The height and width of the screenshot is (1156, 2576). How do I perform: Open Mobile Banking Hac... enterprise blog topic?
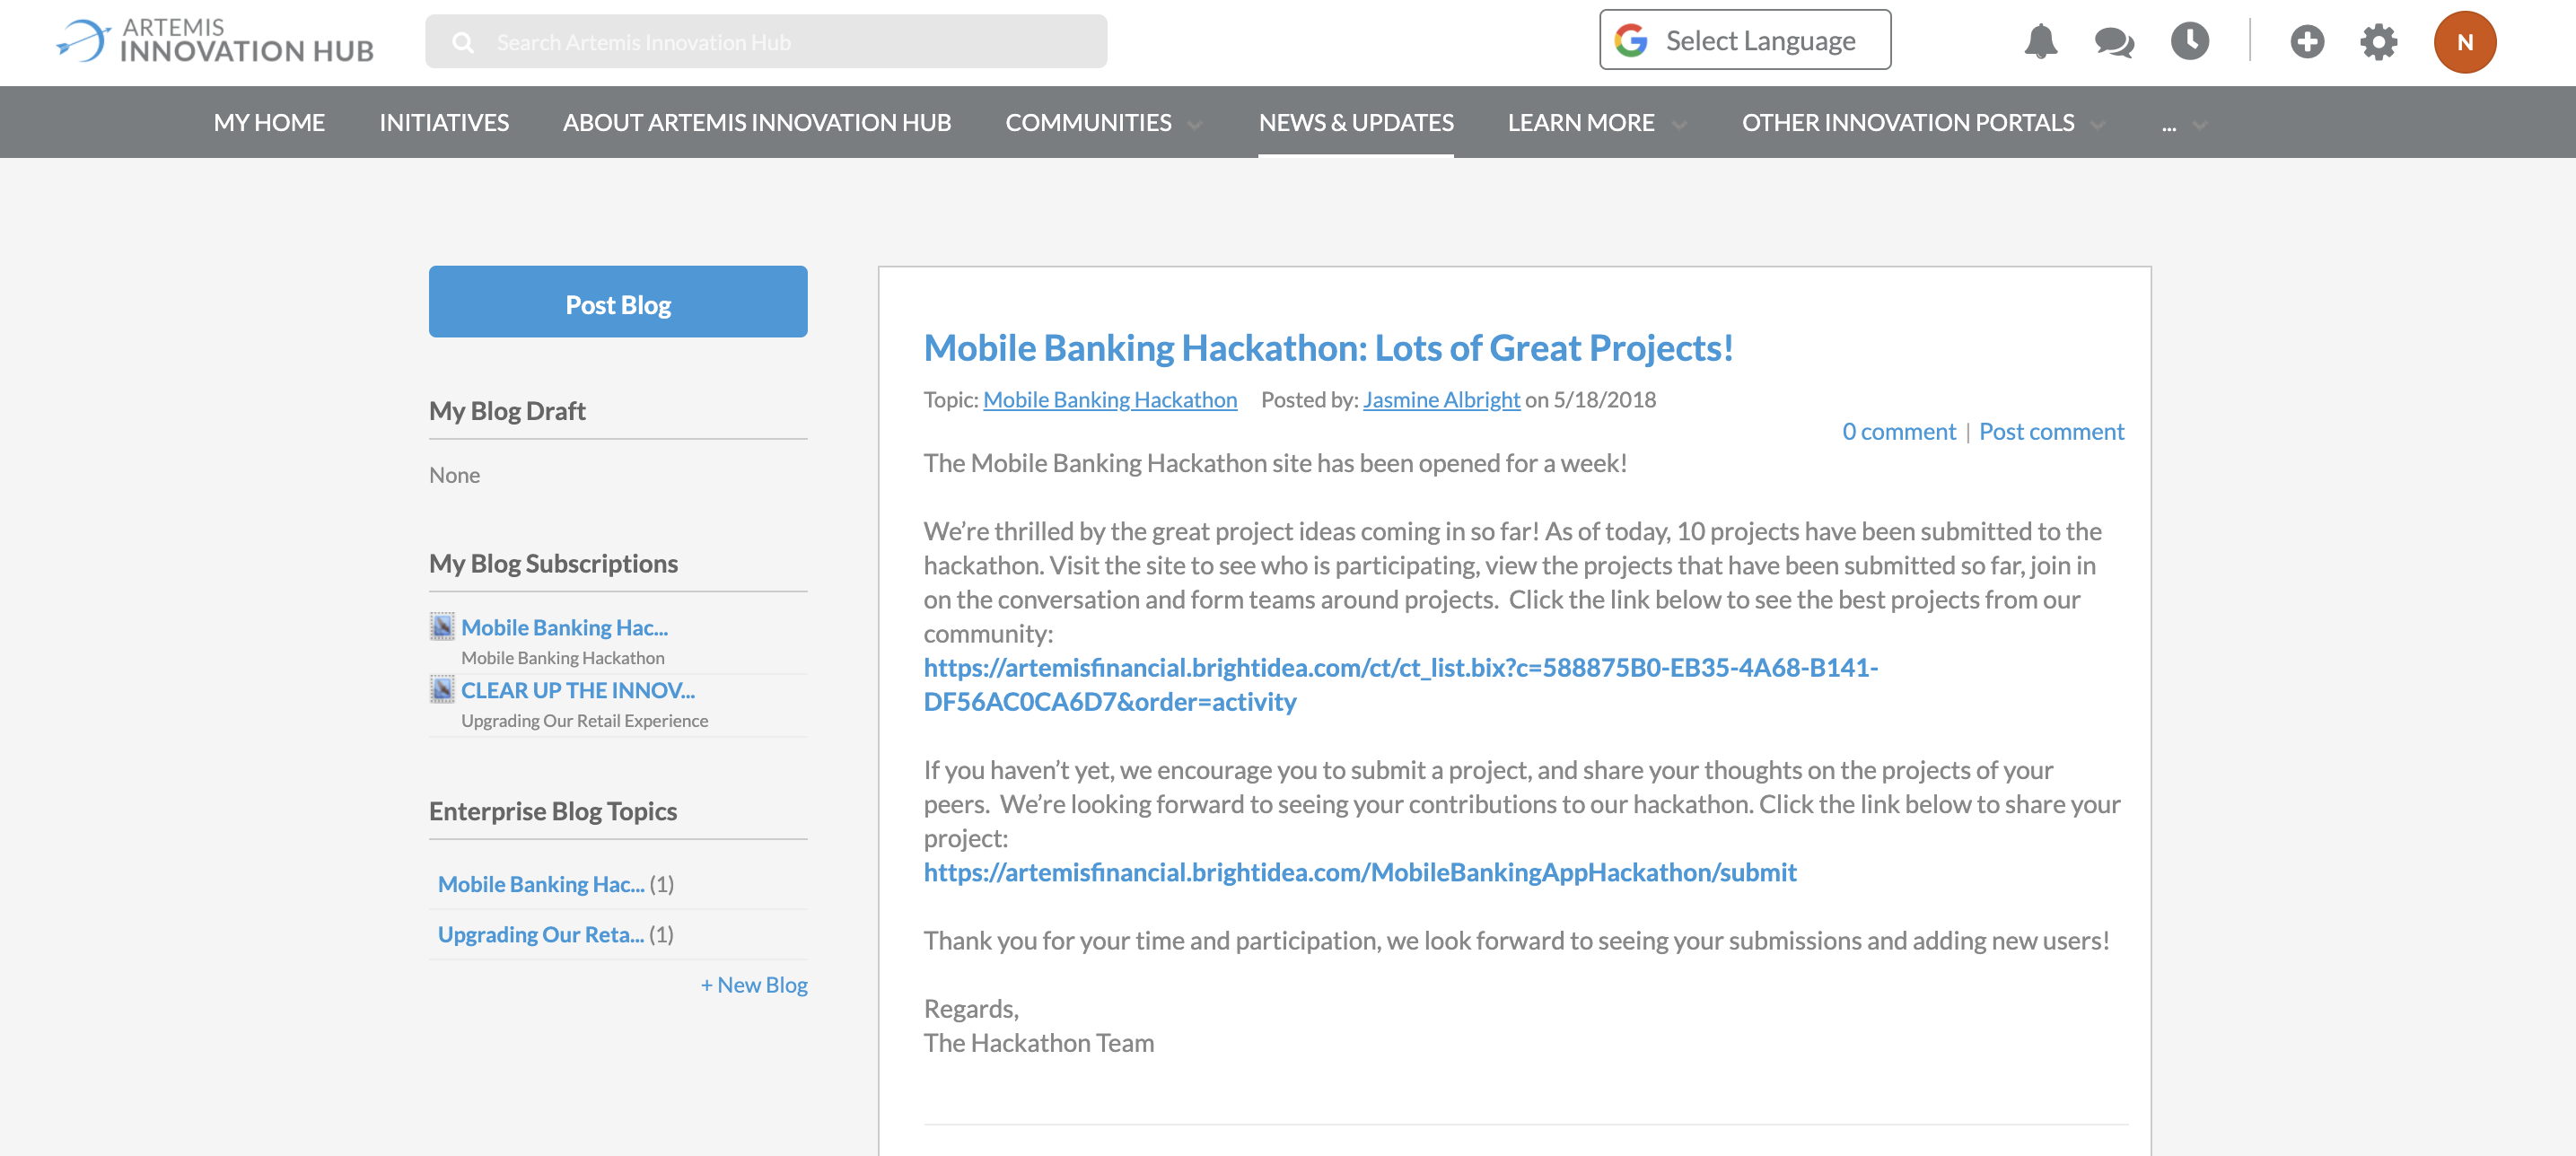[541, 884]
